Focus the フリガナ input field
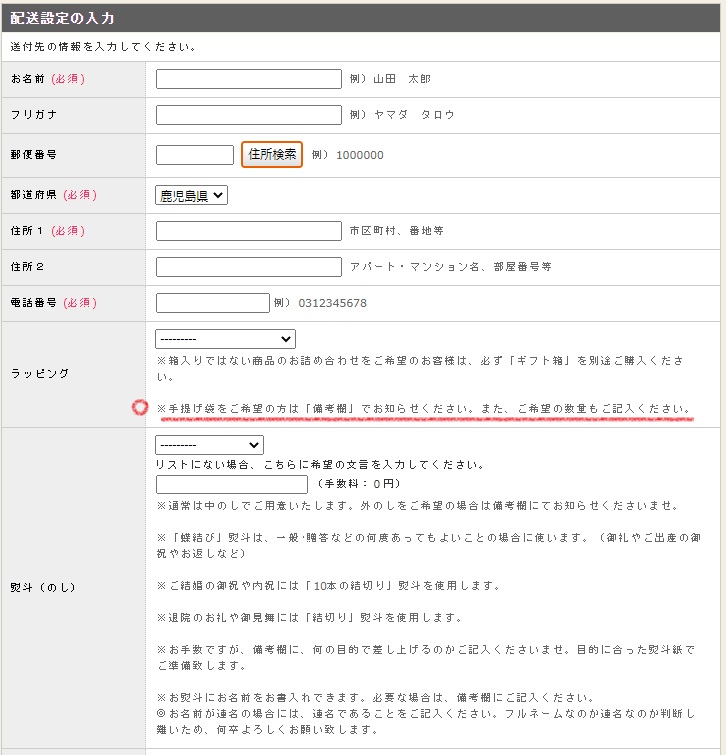 click(x=248, y=115)
